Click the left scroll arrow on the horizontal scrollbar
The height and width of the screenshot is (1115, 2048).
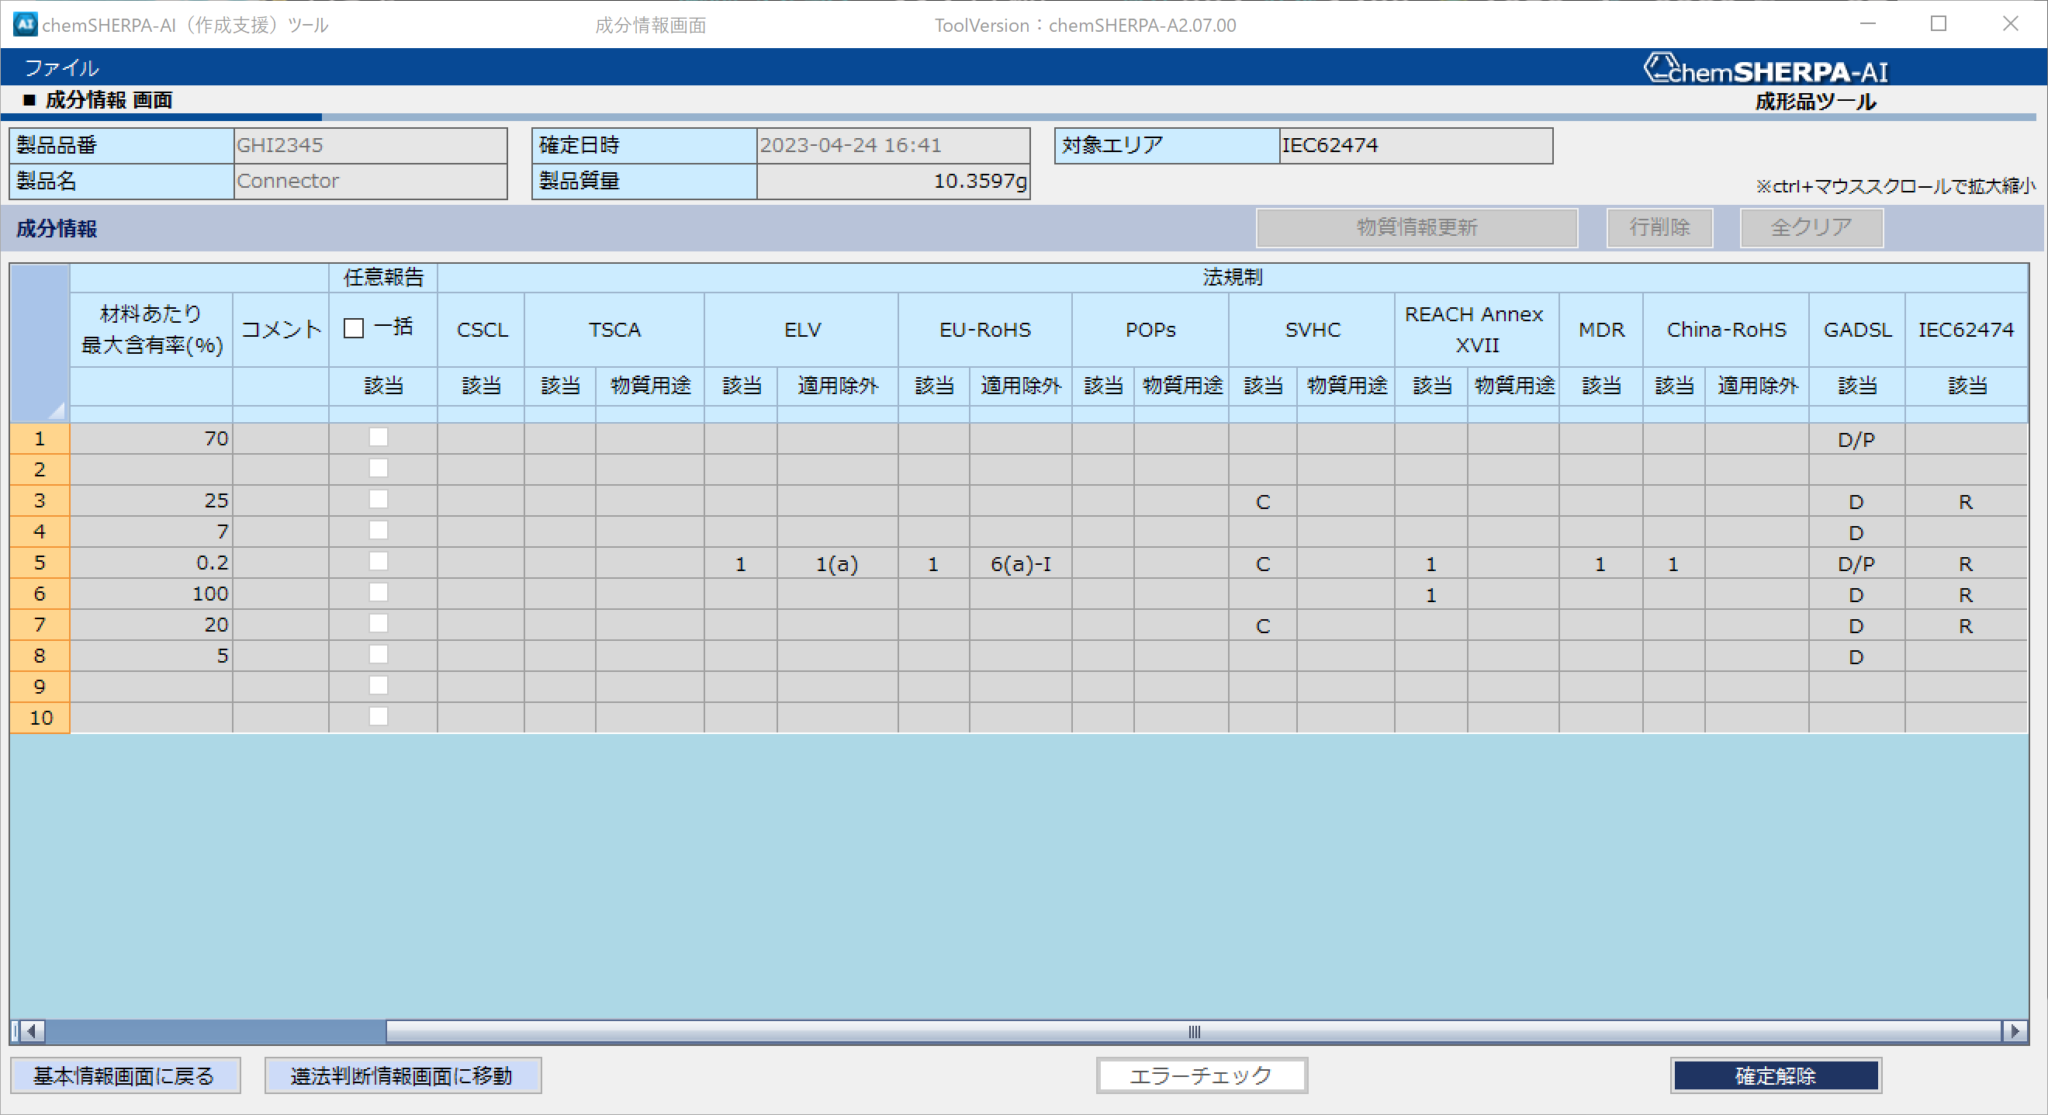(33, 1031)
